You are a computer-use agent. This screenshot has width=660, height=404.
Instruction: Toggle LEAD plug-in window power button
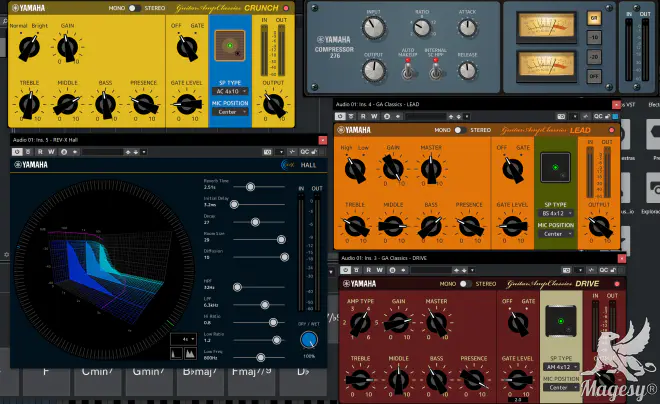[x=340, y=116]
